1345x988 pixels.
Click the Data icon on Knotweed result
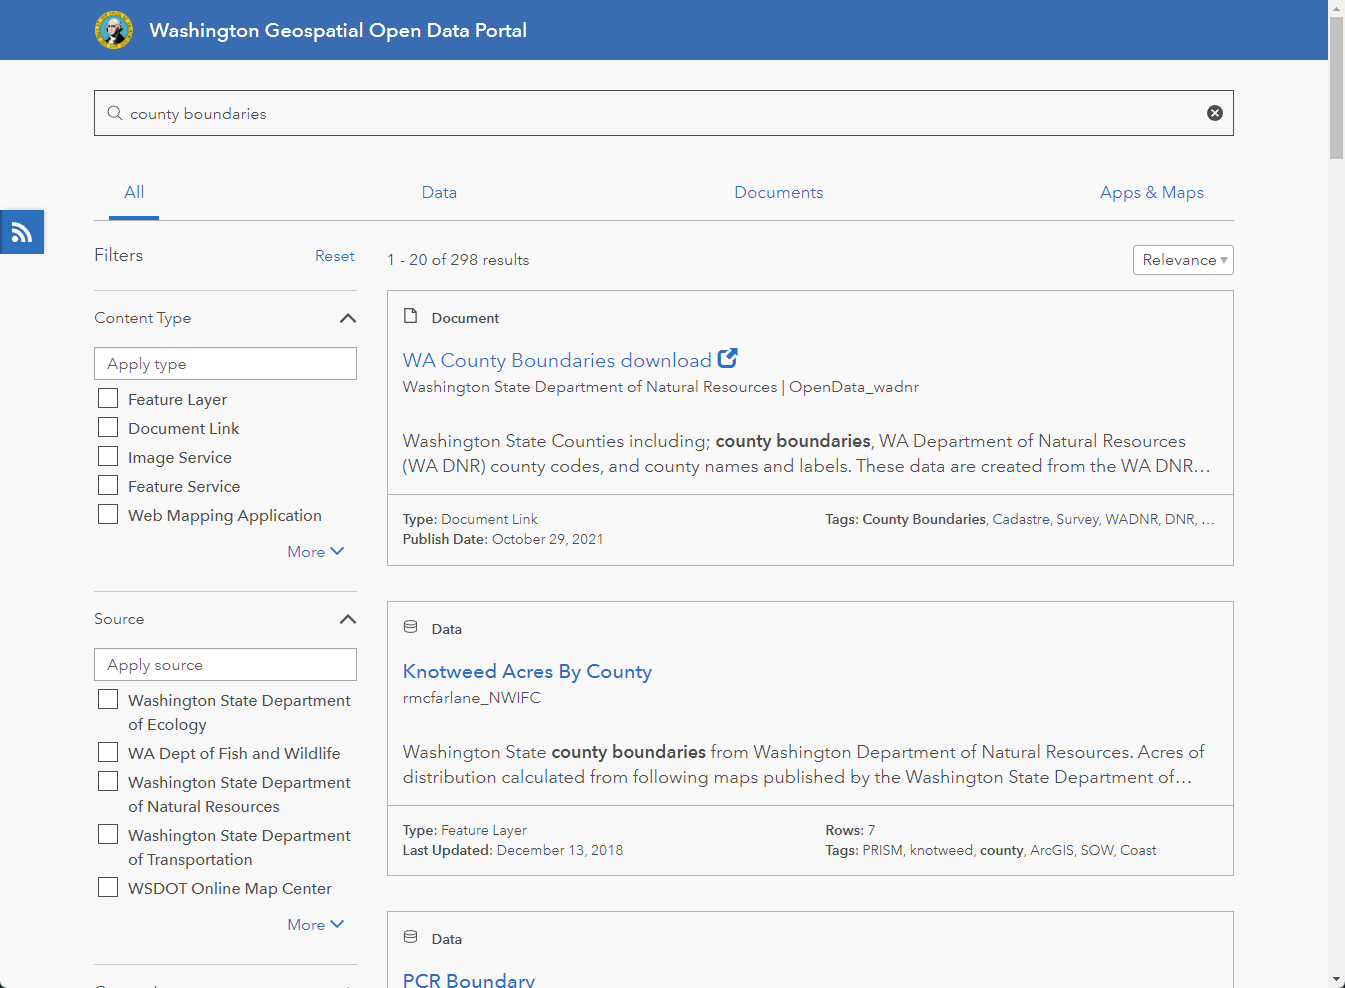(410, 627)
